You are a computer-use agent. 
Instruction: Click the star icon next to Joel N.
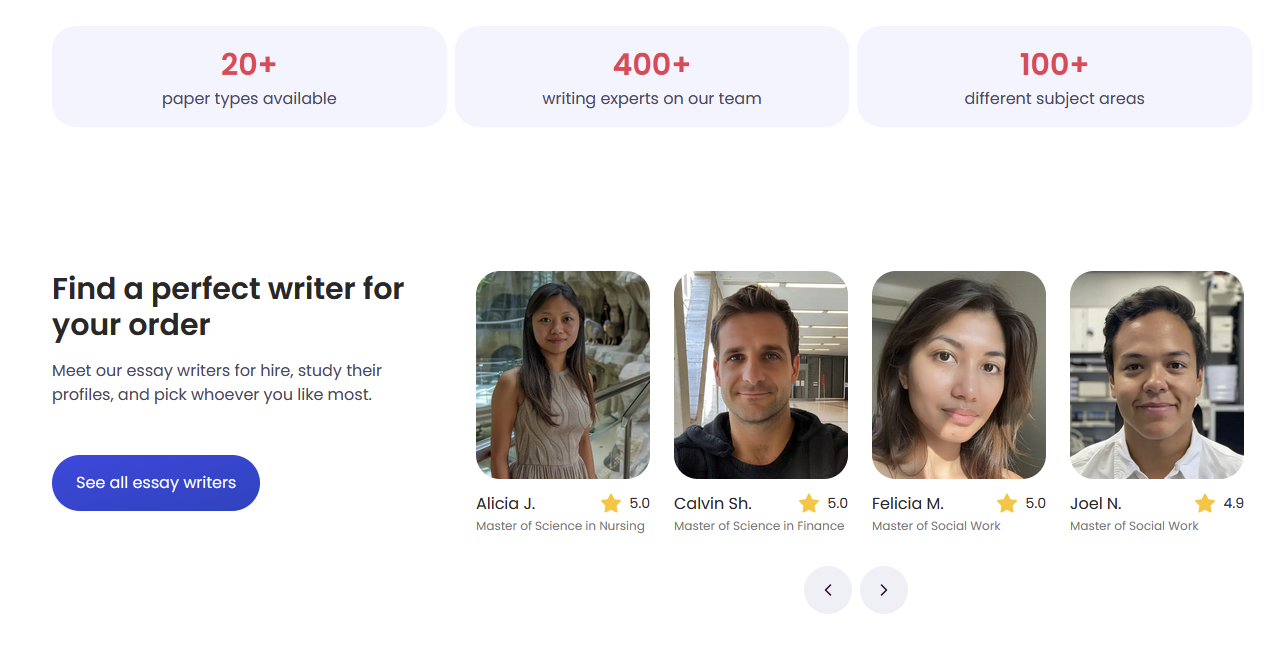coord(1205,503)
